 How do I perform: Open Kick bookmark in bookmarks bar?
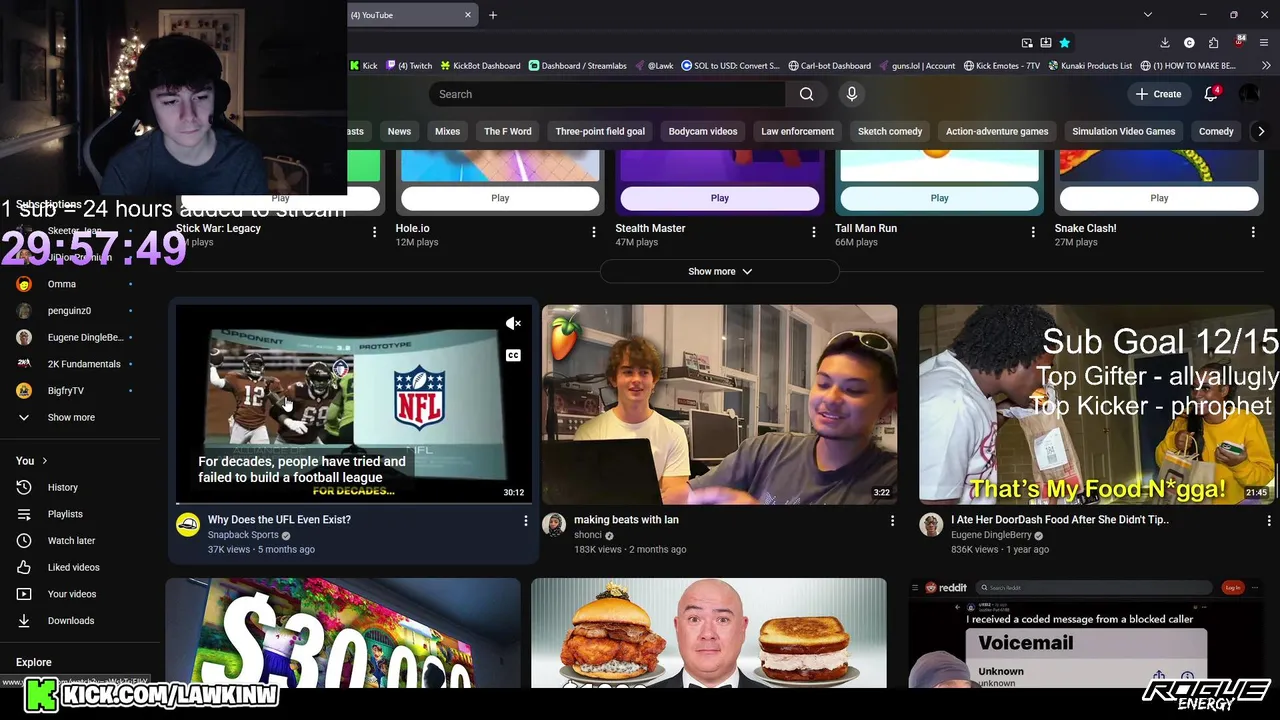click(x=363, y=66)
